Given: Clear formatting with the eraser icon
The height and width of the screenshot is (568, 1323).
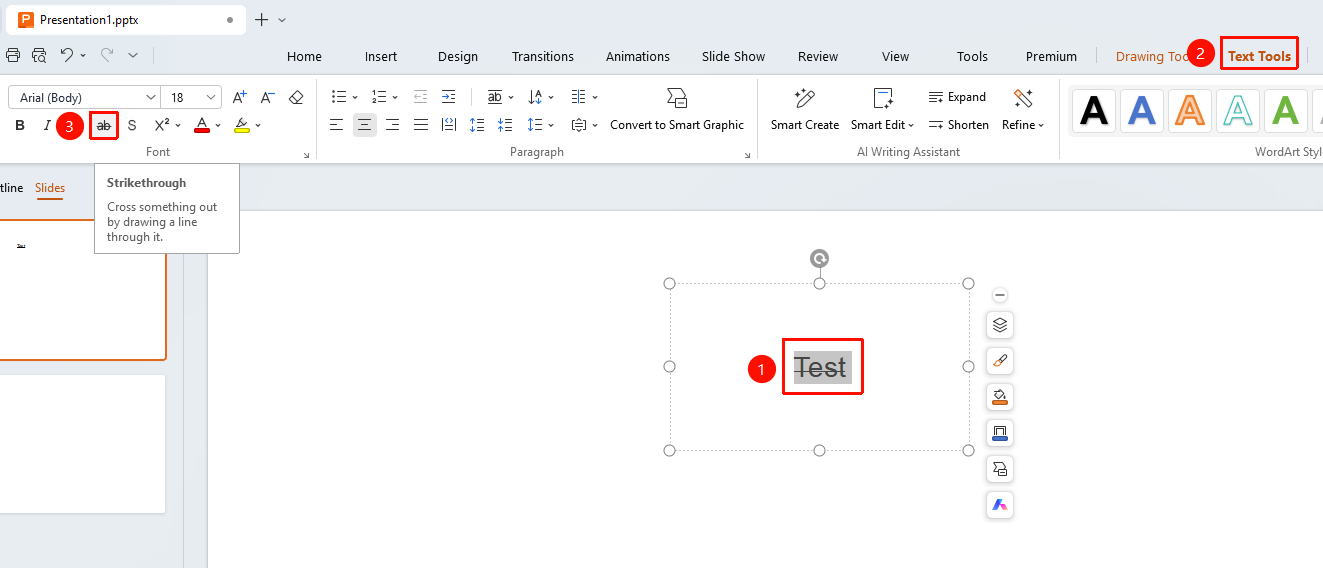Looking at the screenshot, I should 296,97.
